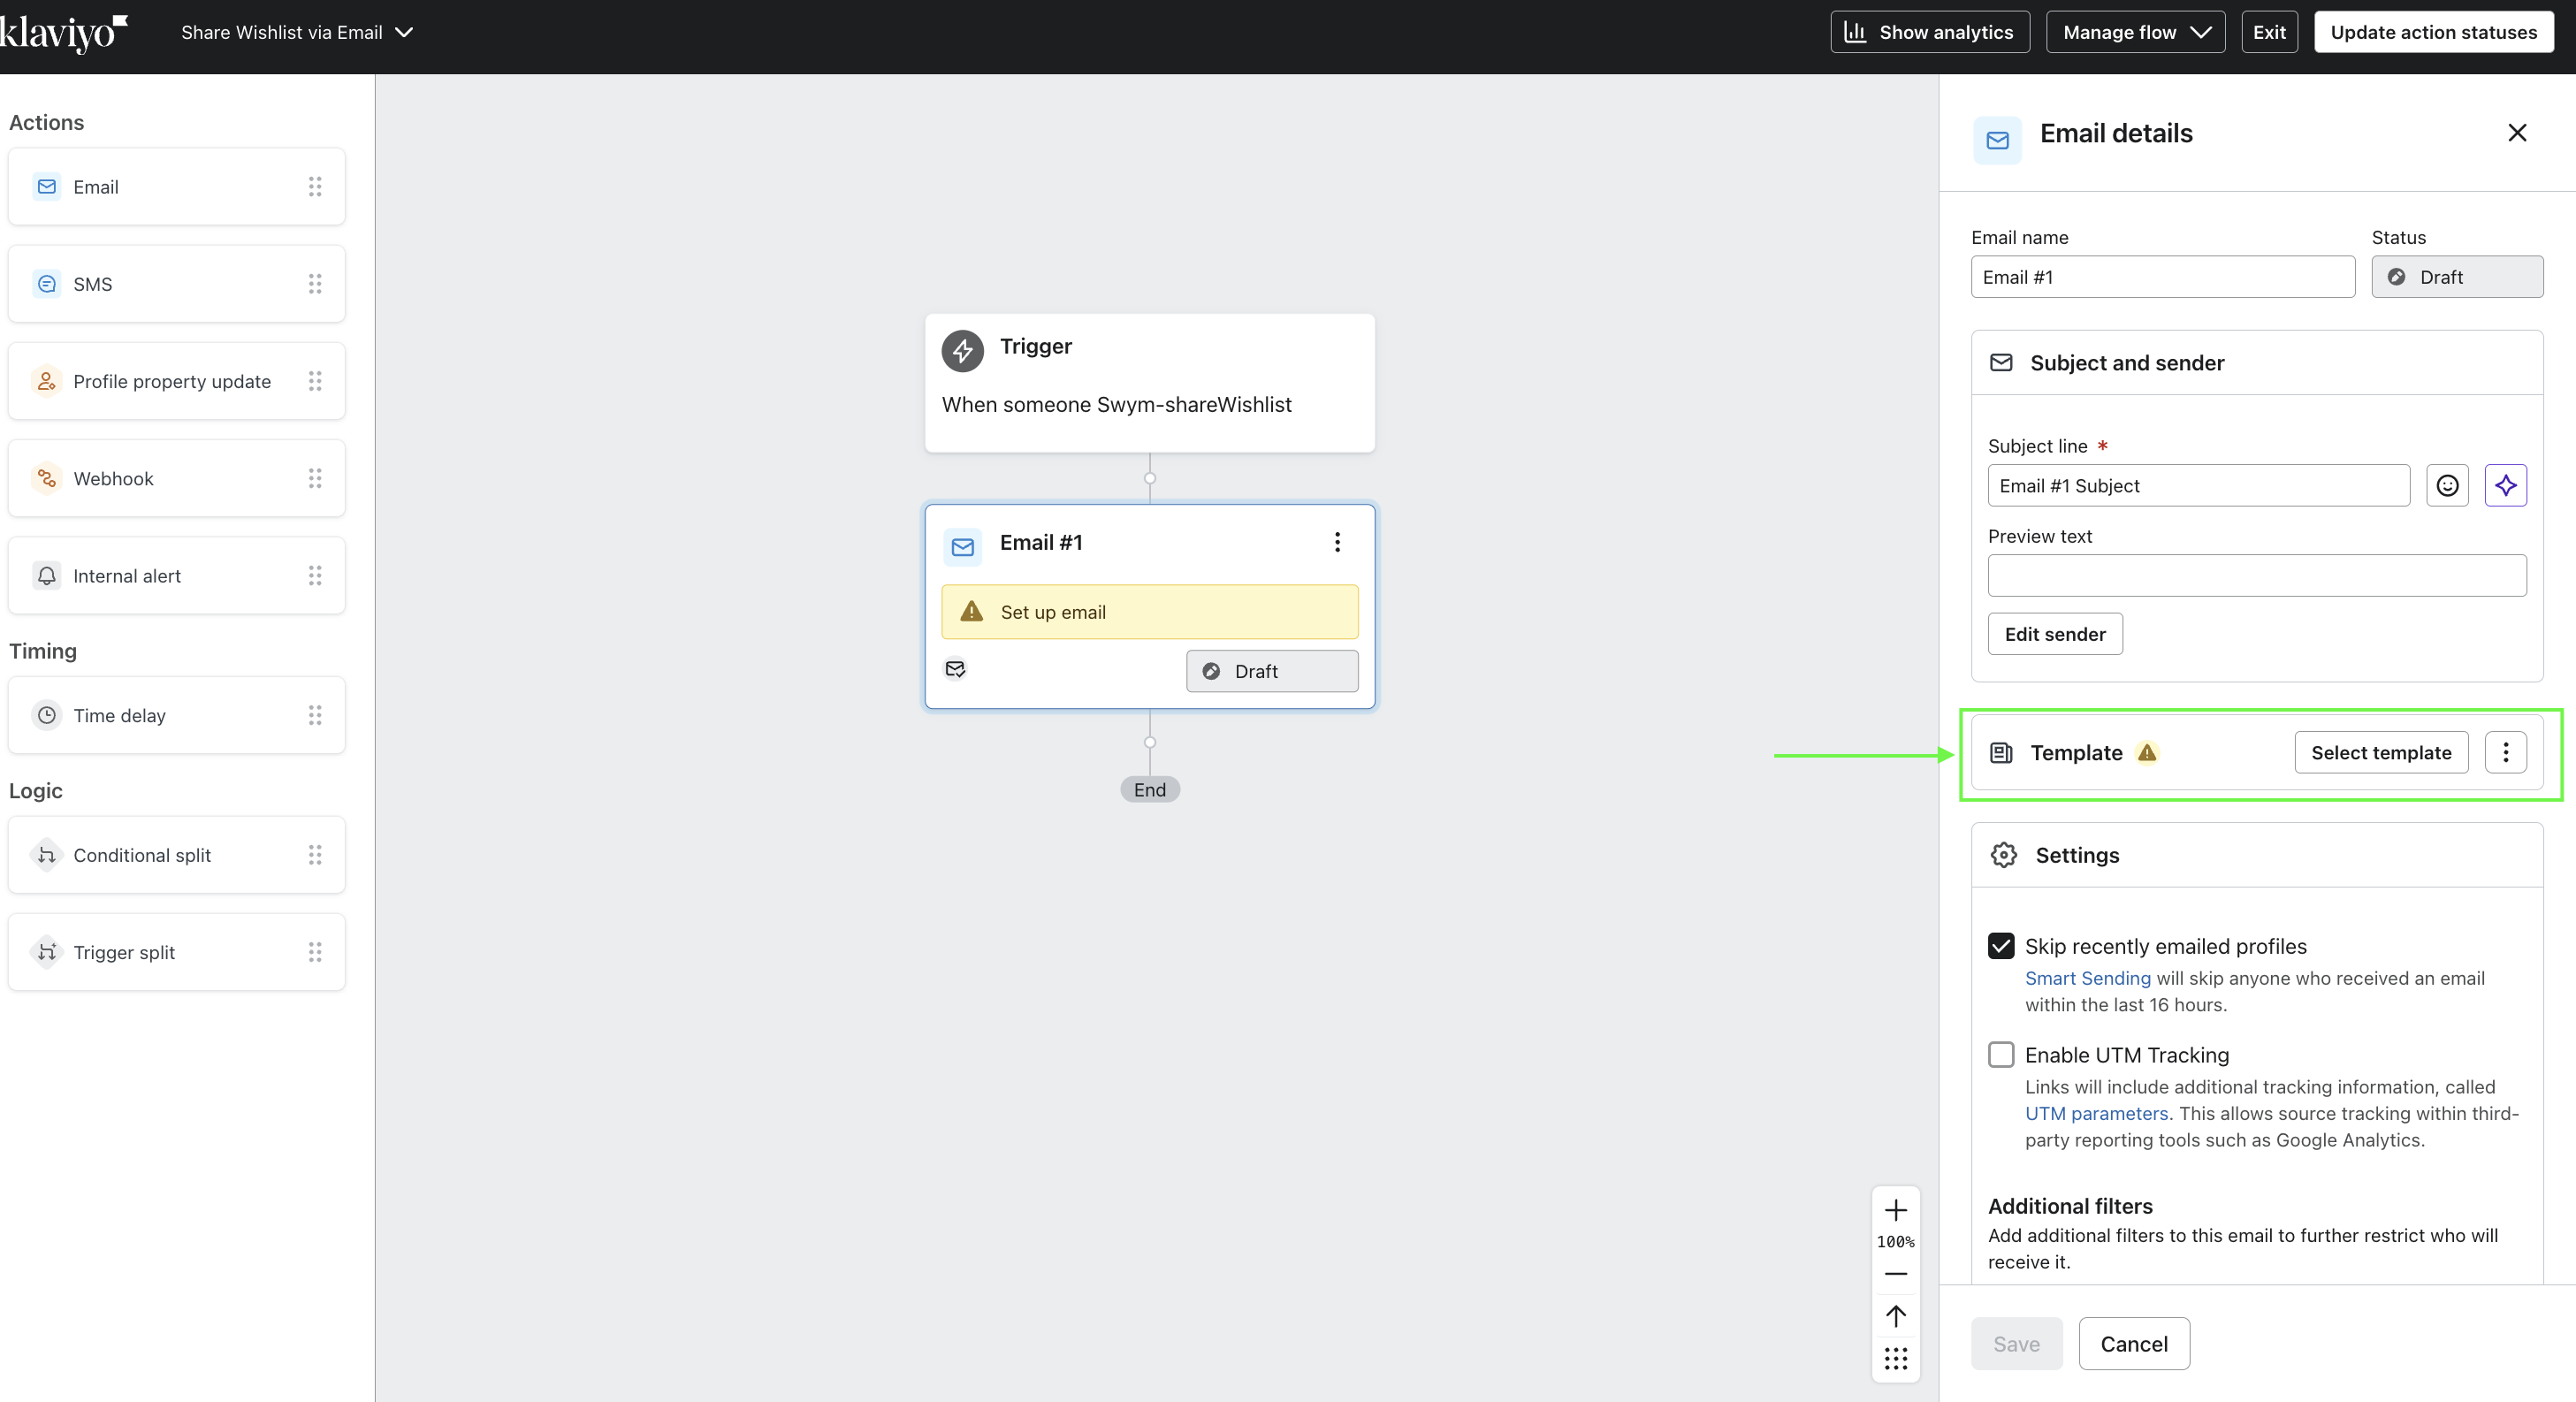Open the Status Draft dropdown in details panel
2576x1402 pixels.
(x=2456, y=277)
